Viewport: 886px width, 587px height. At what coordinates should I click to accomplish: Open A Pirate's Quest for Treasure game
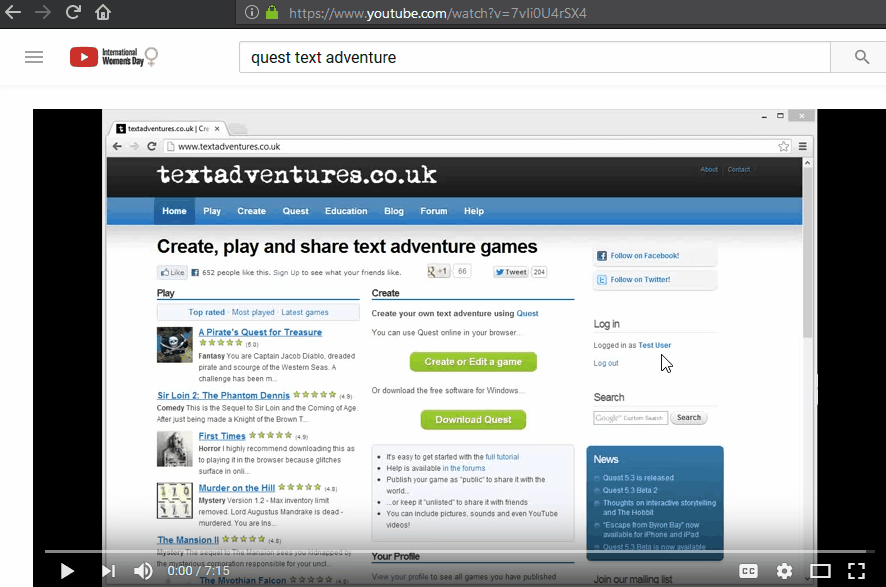click(x=260, y=332)
